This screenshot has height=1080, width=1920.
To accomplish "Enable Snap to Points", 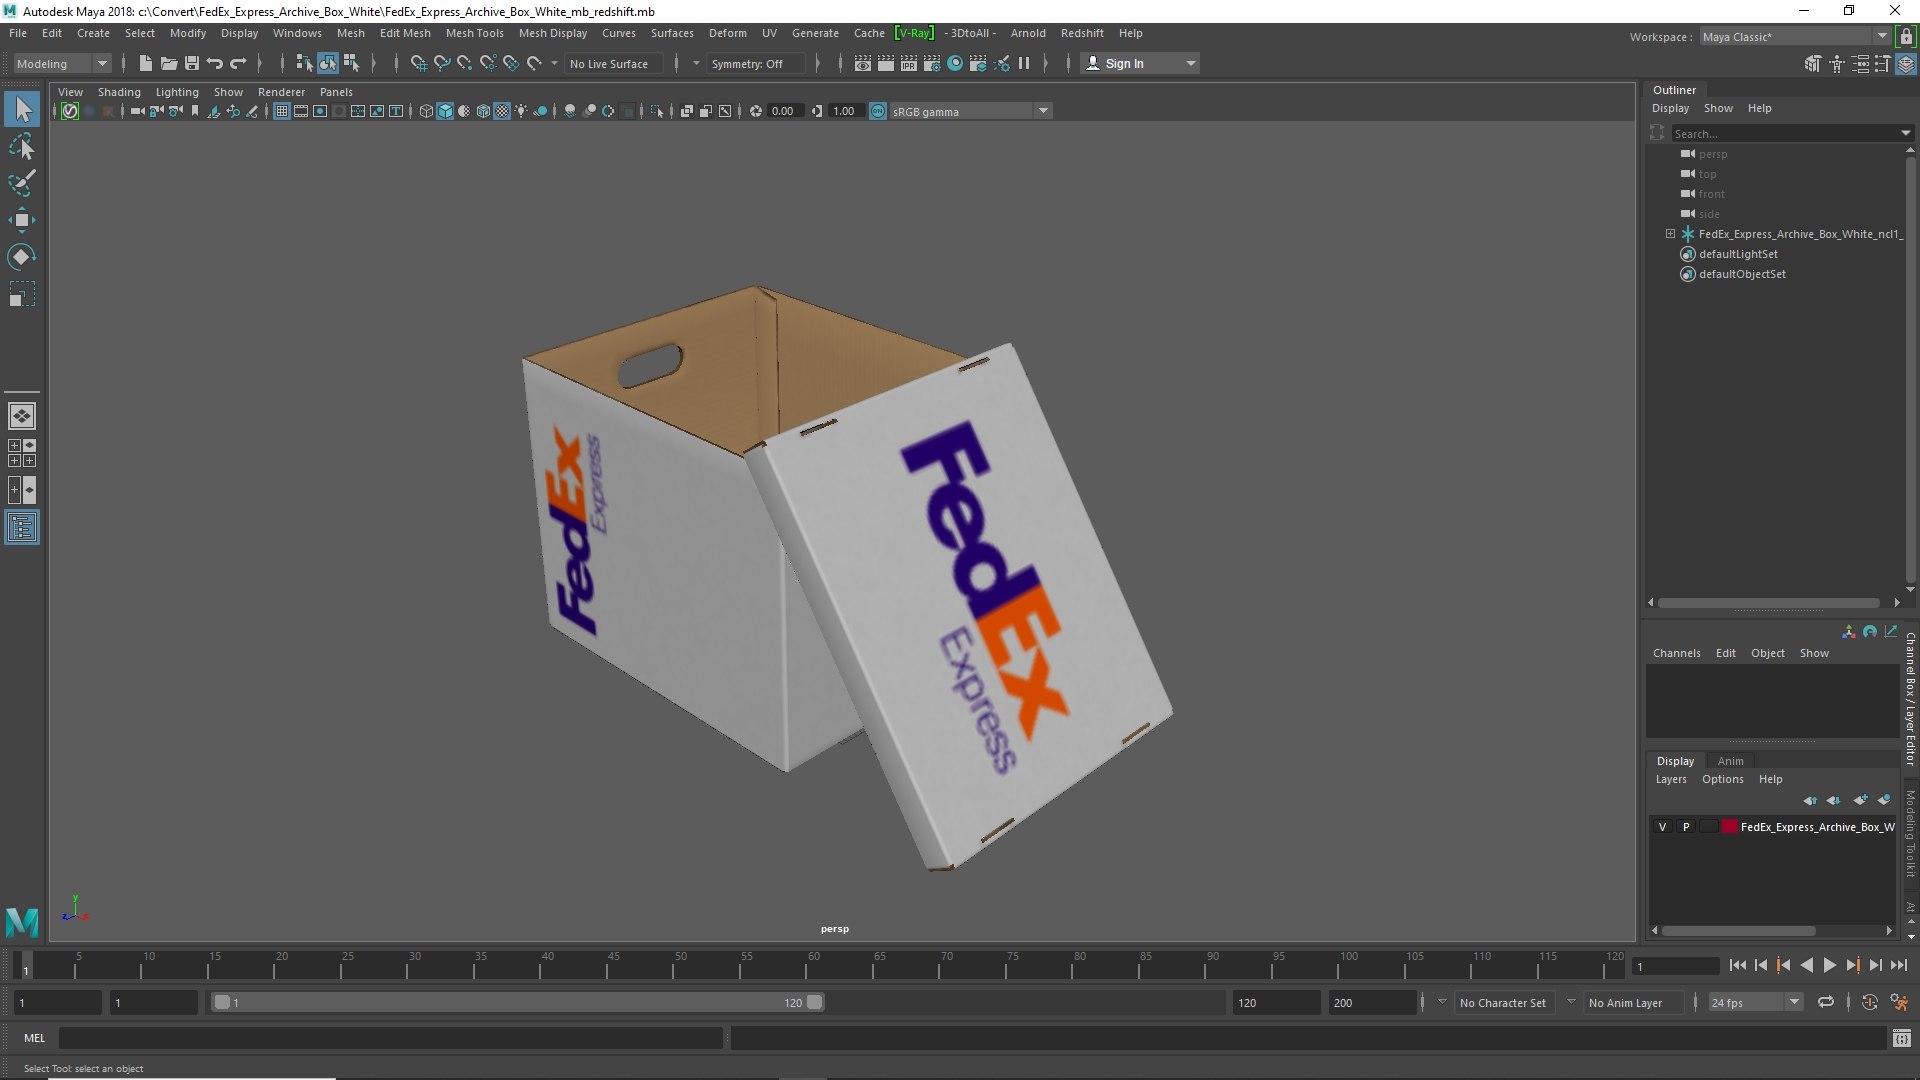I will (x=465, y=63).
